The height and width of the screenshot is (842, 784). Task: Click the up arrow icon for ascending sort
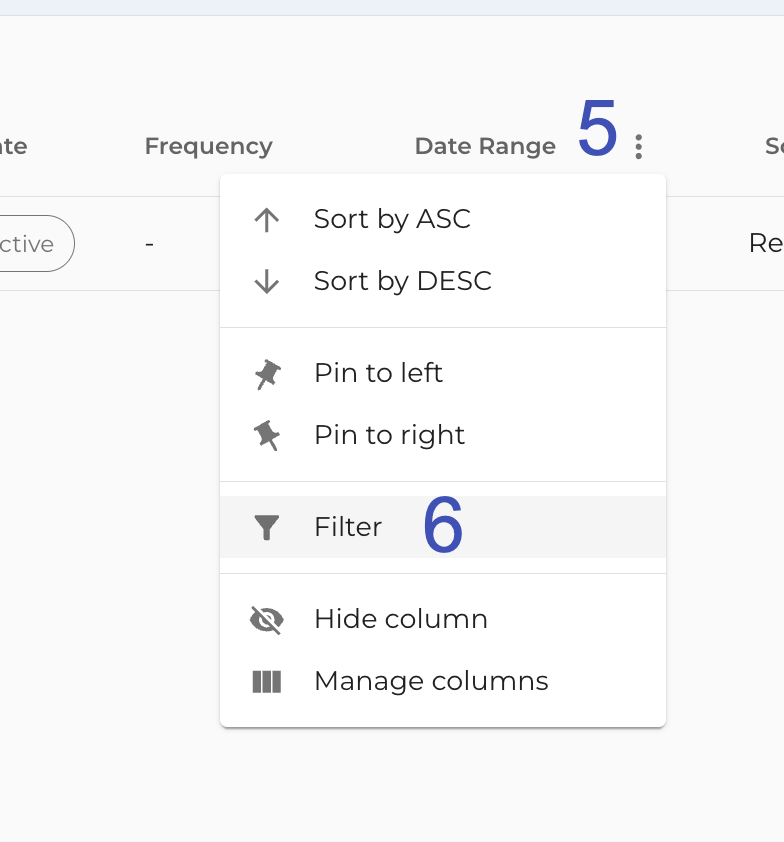click(x=267, y=219)
